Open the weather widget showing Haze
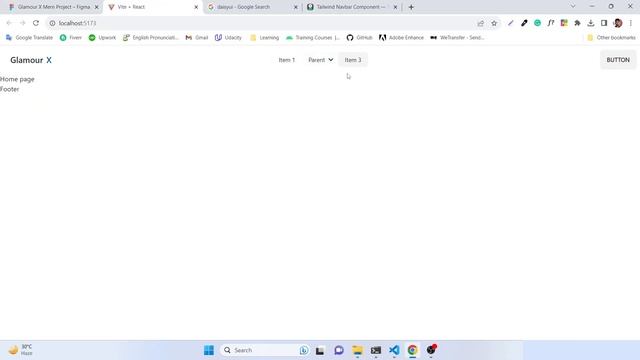 click(x=20, y=350)
